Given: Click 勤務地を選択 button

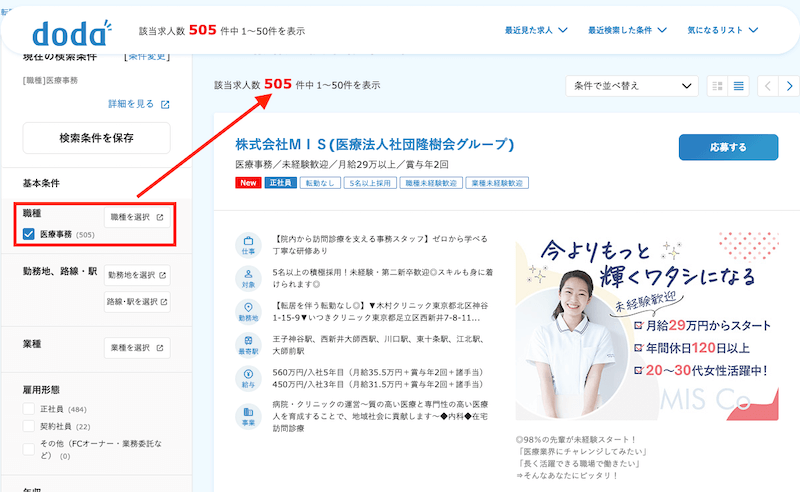Looking at the screenshot, I should (x=137, y=275).
